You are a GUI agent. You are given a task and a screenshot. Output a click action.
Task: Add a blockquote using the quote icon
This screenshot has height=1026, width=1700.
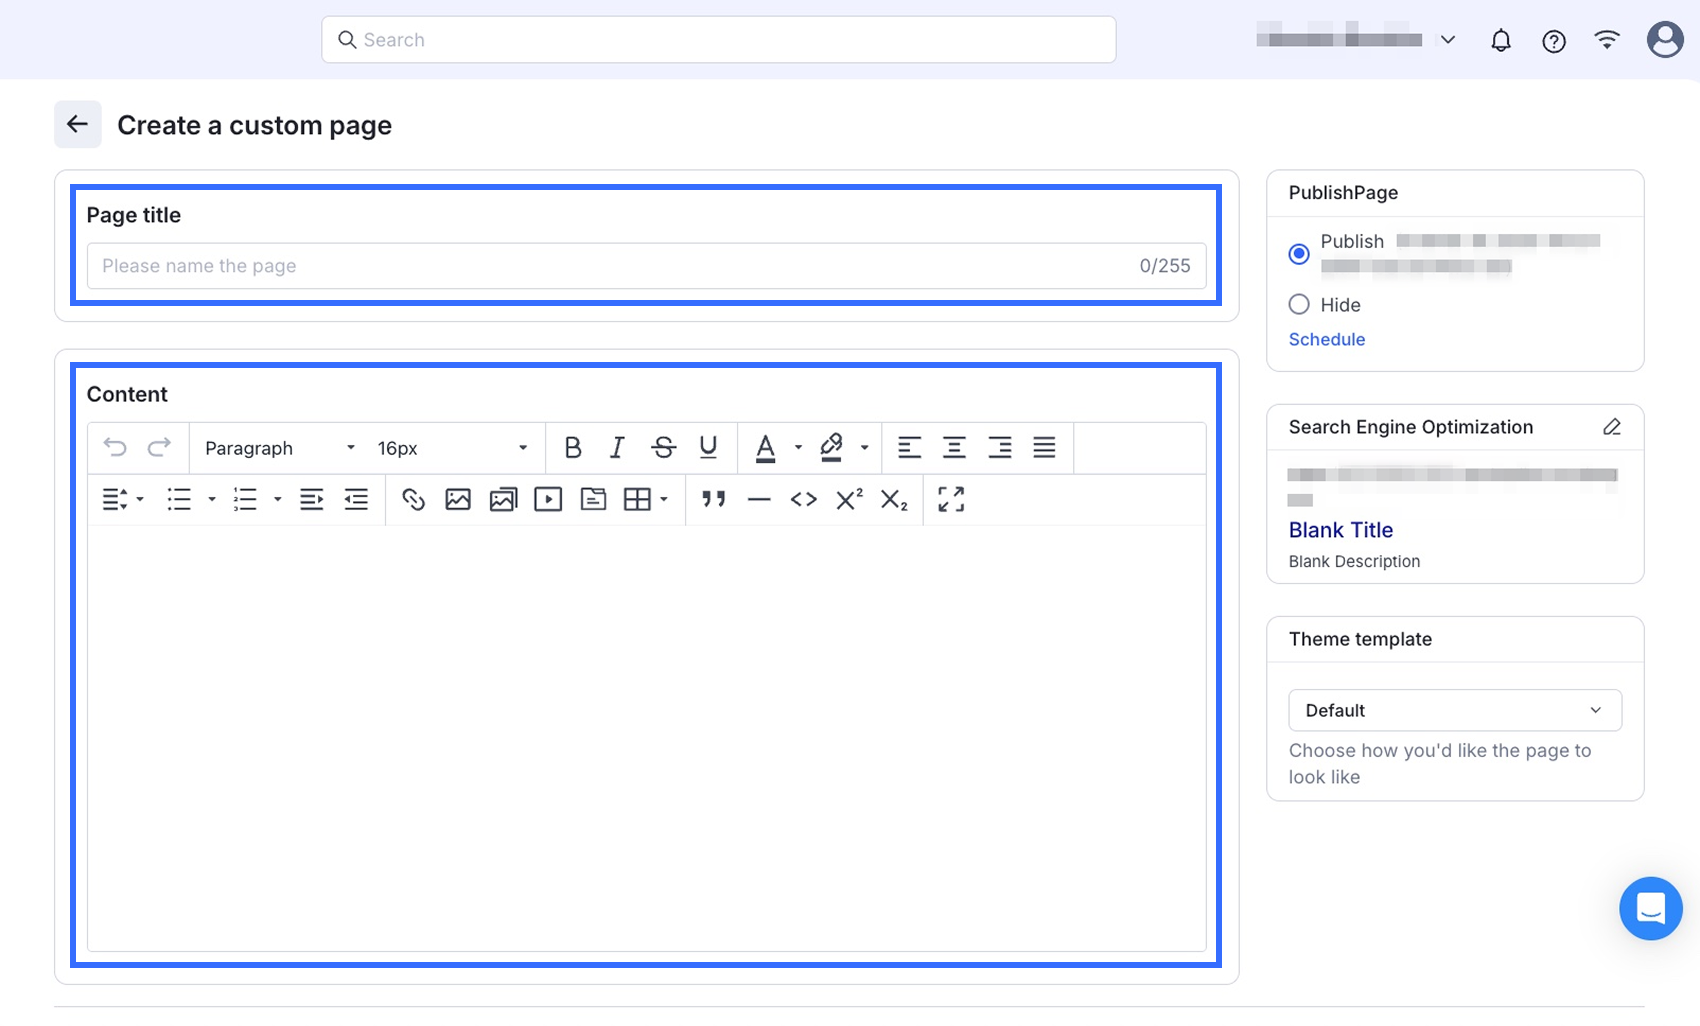[713, 499]
